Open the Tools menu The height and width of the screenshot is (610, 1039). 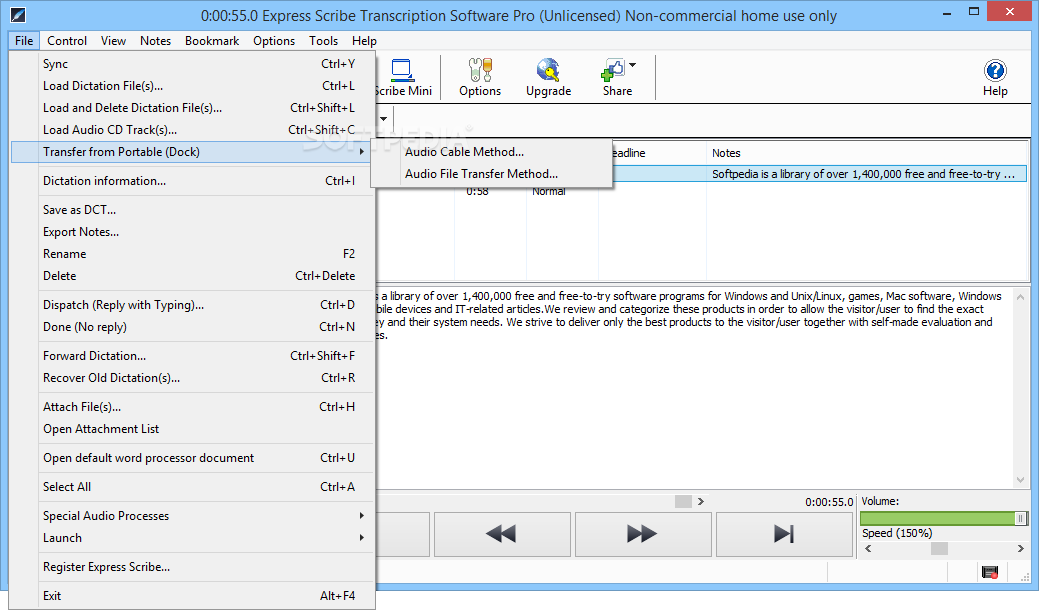(323, 40)
